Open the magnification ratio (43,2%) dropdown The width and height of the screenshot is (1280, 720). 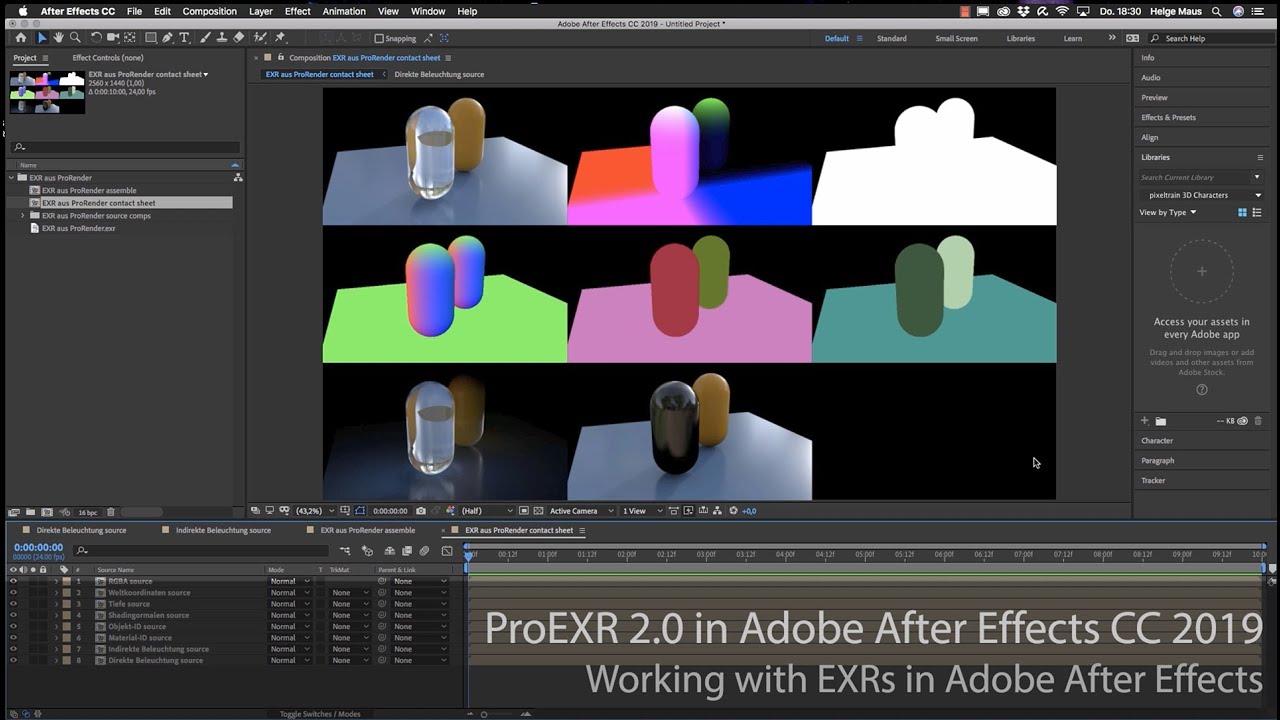(x=316, y=511)
